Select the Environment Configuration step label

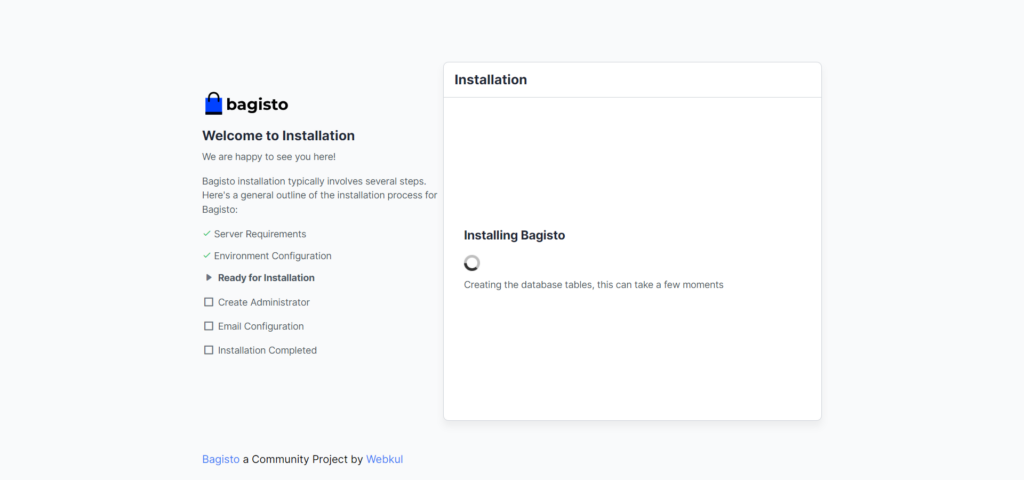[x=272, y=256]
